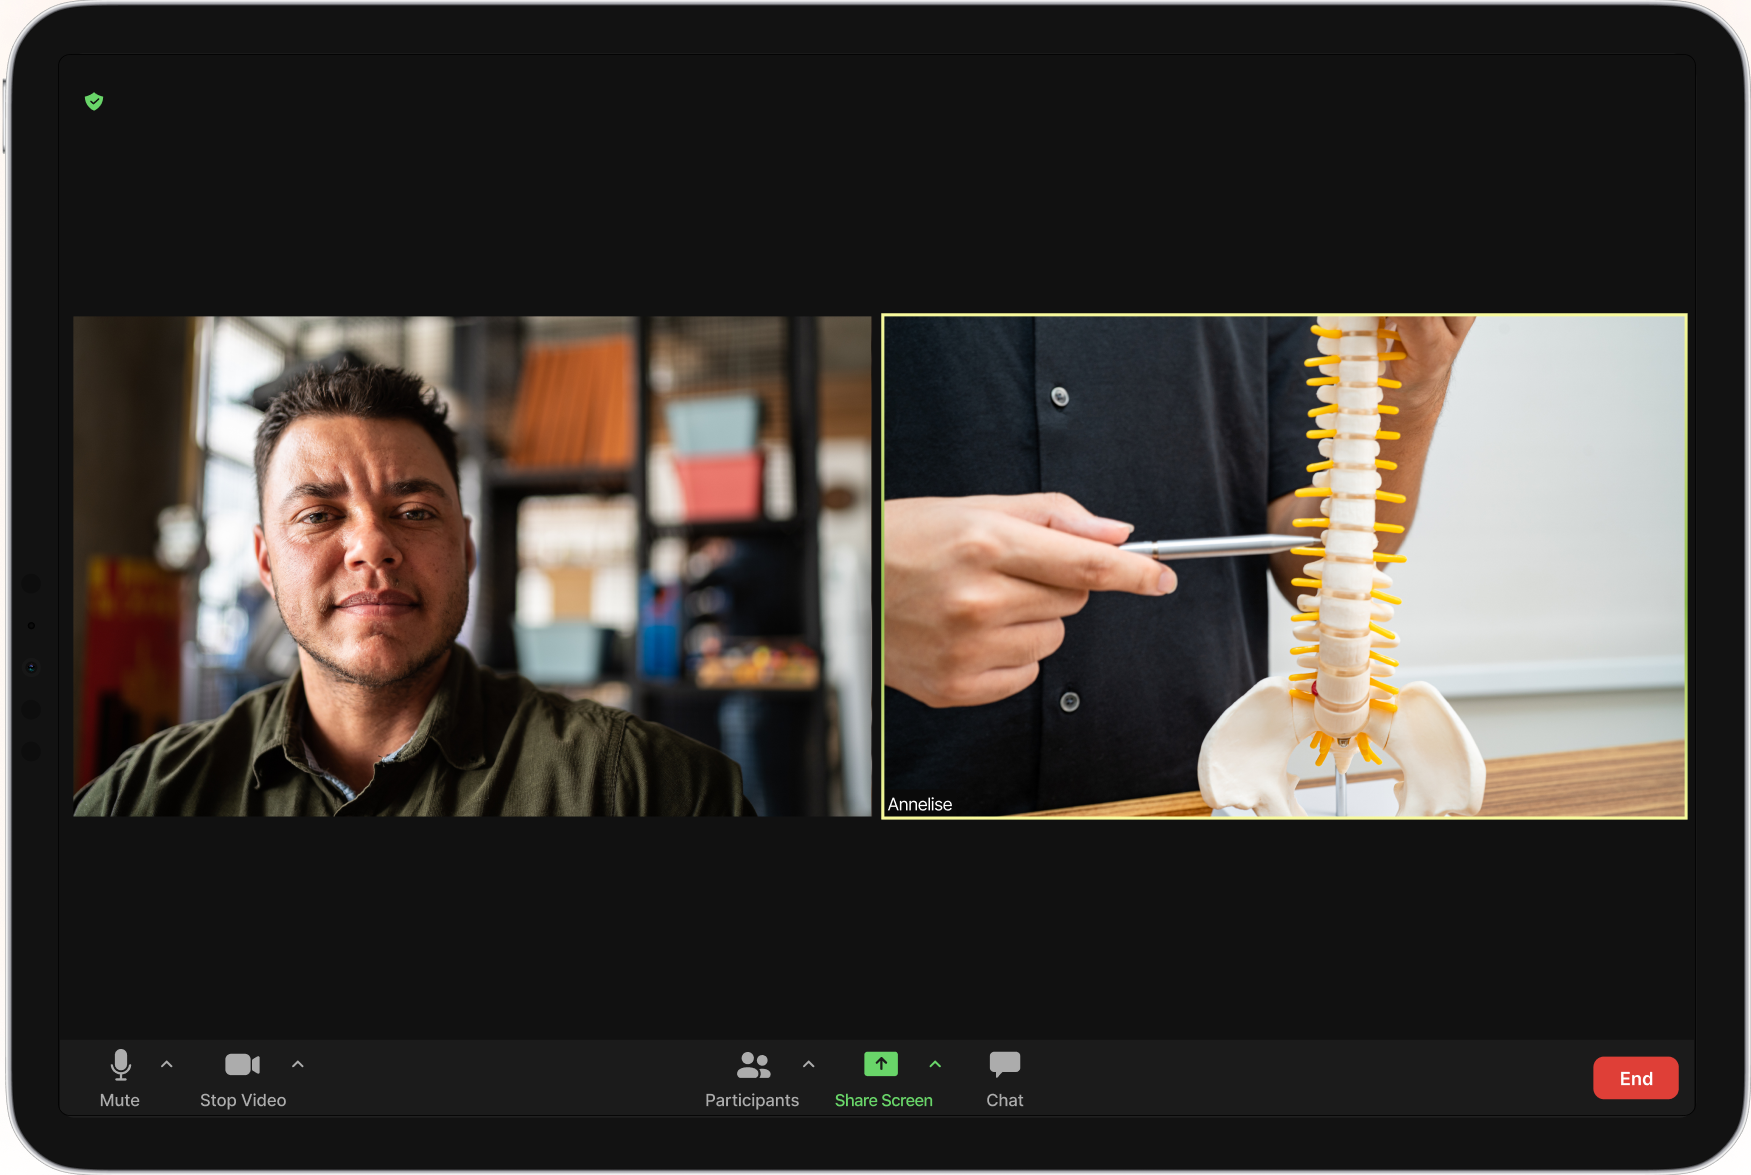The height and width of the screenshot is (1175, 1751).
Task: Click the video camera icon
Action: pyautogui.click(x=242, y=1065)
